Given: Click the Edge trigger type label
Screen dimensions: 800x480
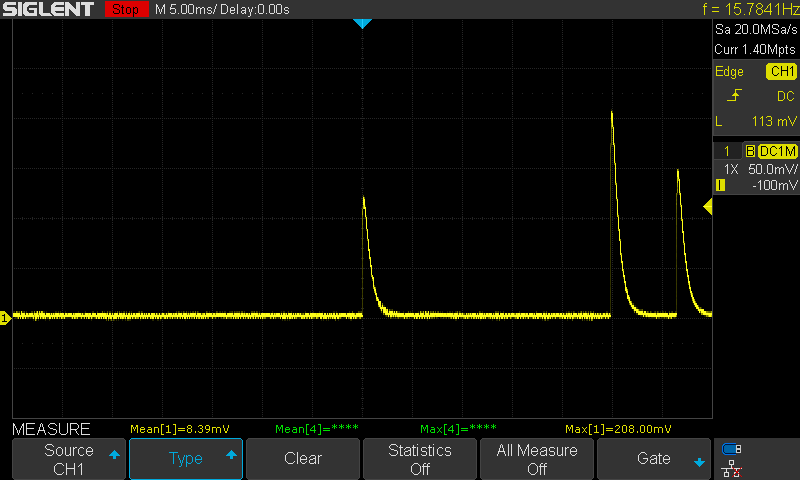Looking at the screenshot, I should pyautogui.click(x=729, y=72).
